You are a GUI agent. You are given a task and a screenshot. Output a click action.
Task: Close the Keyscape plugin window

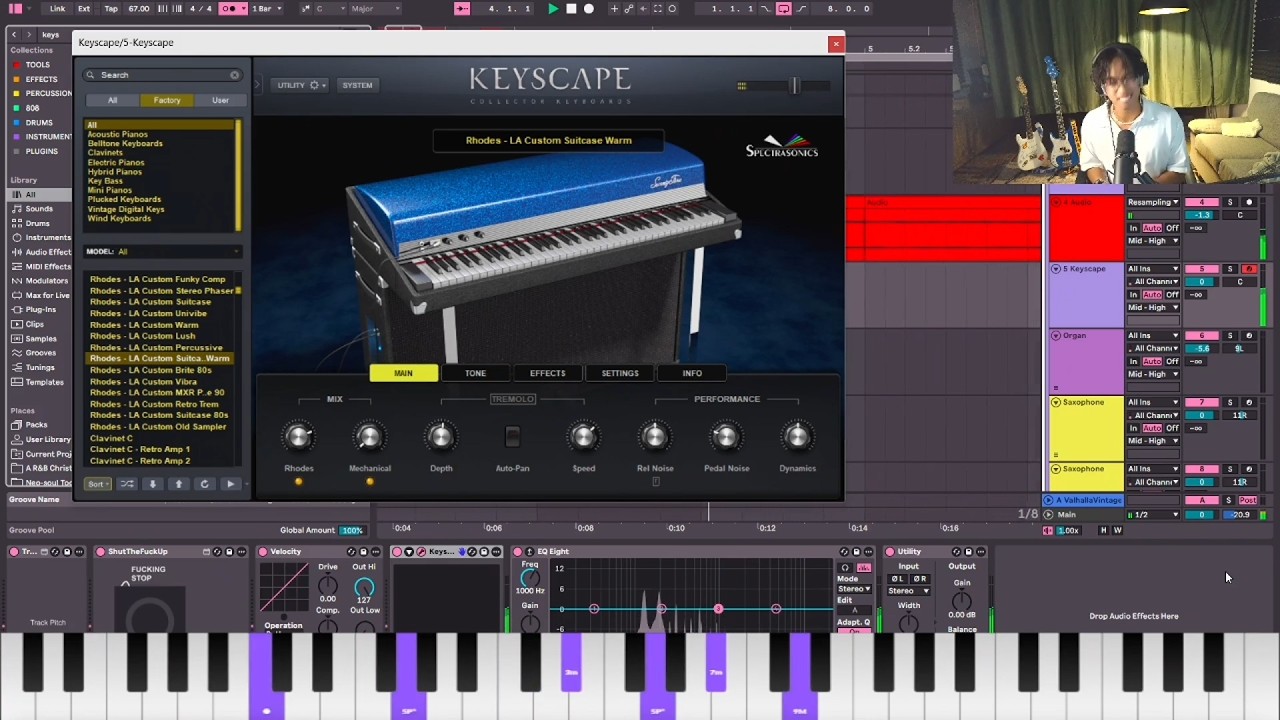(x=836, y=43)
